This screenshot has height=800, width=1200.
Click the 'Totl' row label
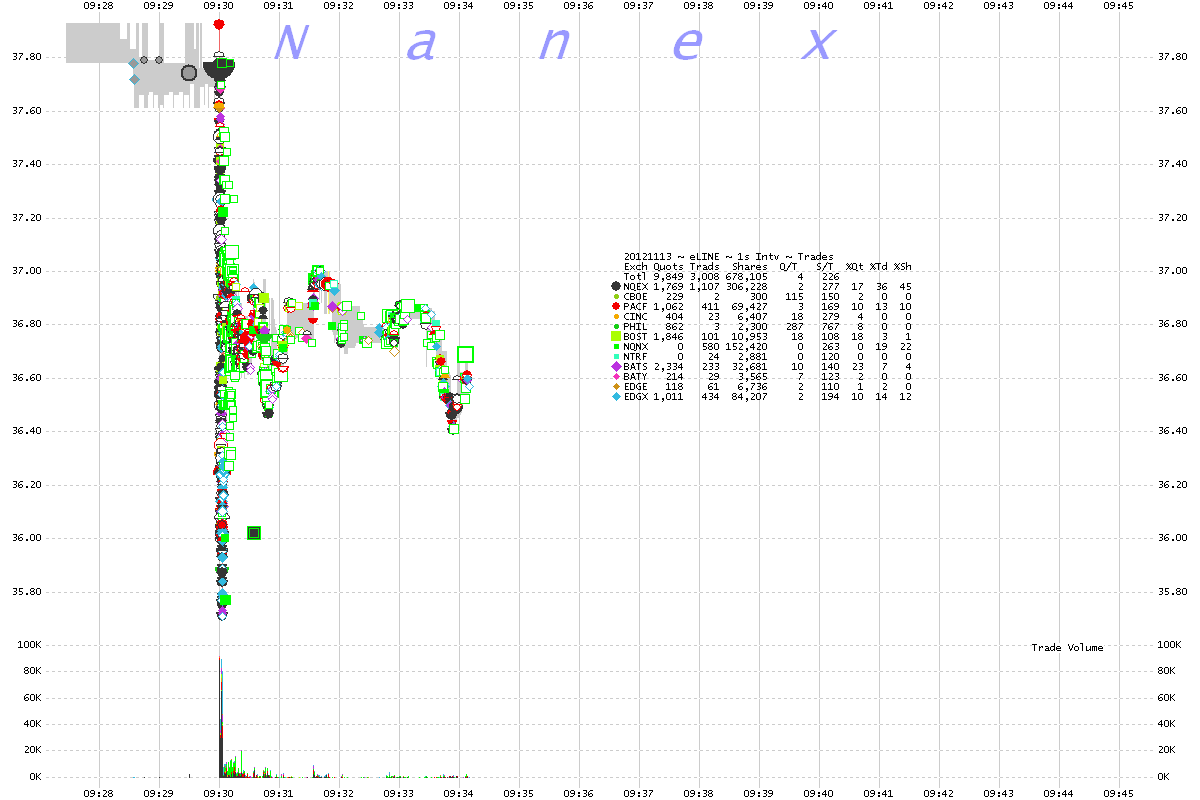[635, 277]
